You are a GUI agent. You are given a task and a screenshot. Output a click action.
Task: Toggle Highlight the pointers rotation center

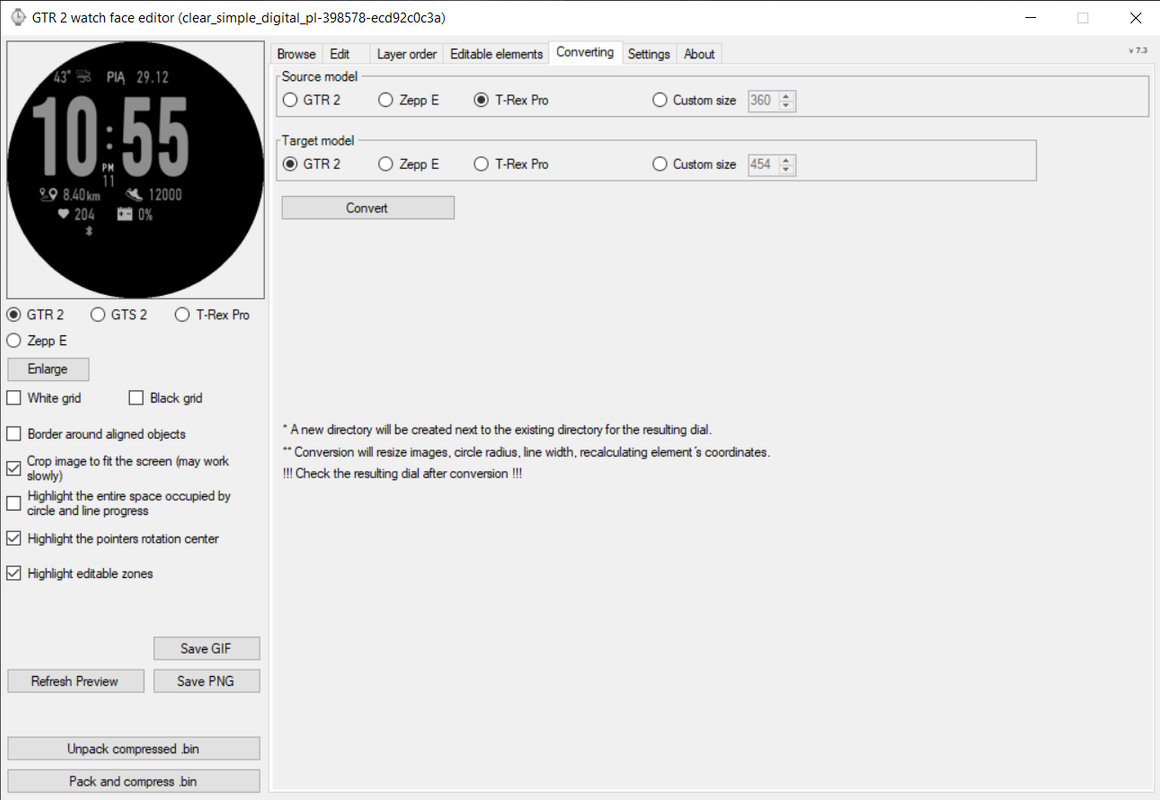pyautogui.click(x=113, y=539)
